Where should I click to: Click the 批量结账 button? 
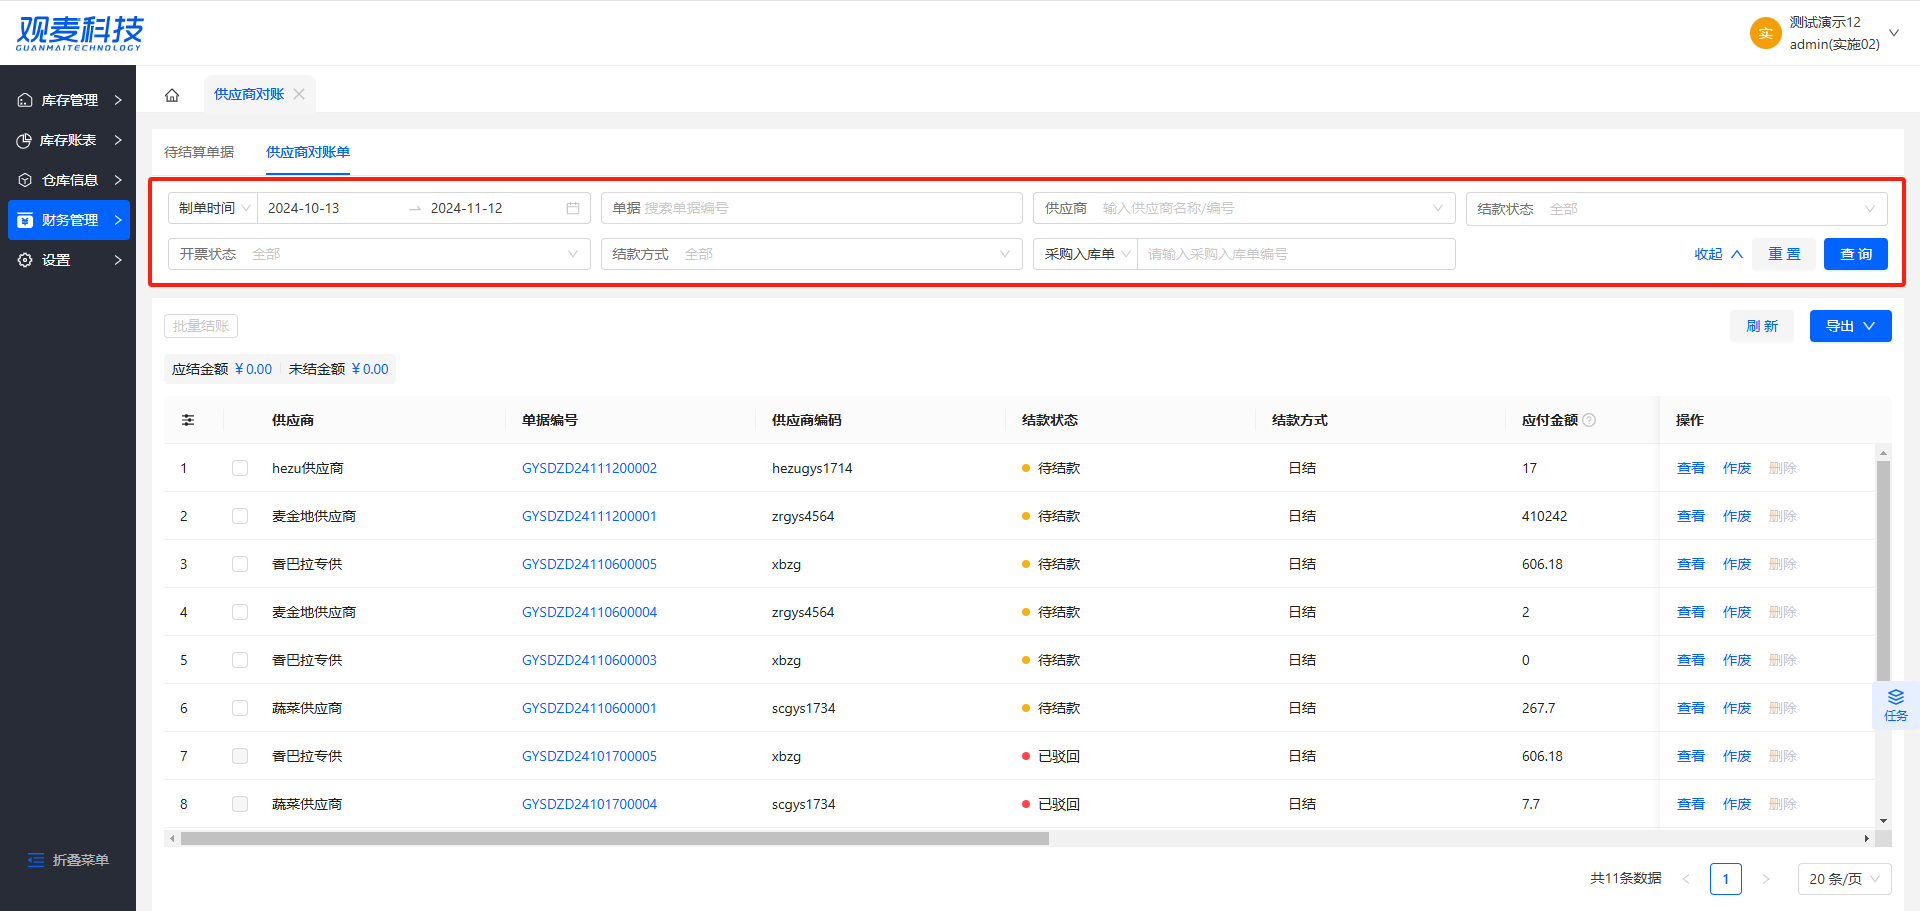(201, 326)
